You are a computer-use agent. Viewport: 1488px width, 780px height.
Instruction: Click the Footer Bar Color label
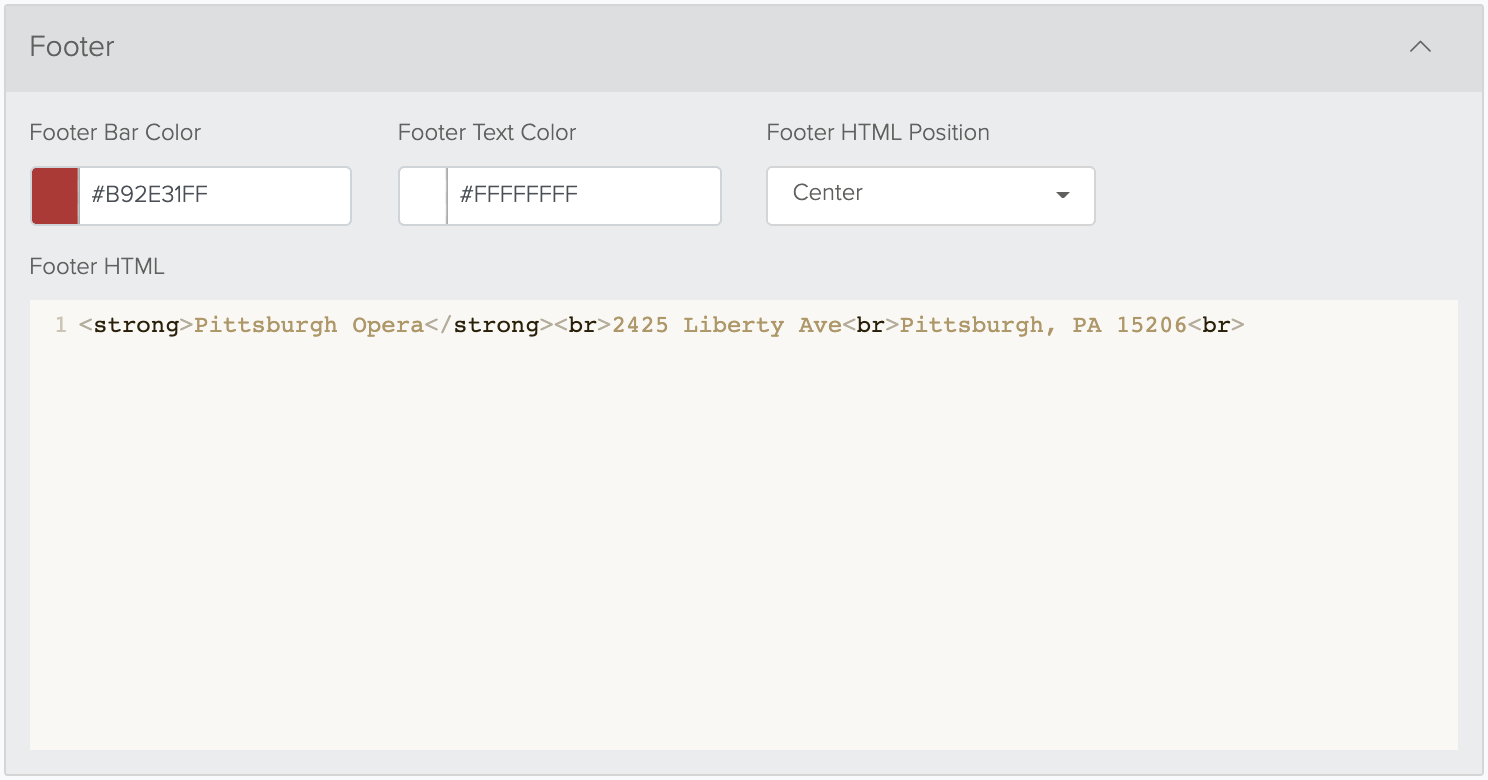point(116,133)
